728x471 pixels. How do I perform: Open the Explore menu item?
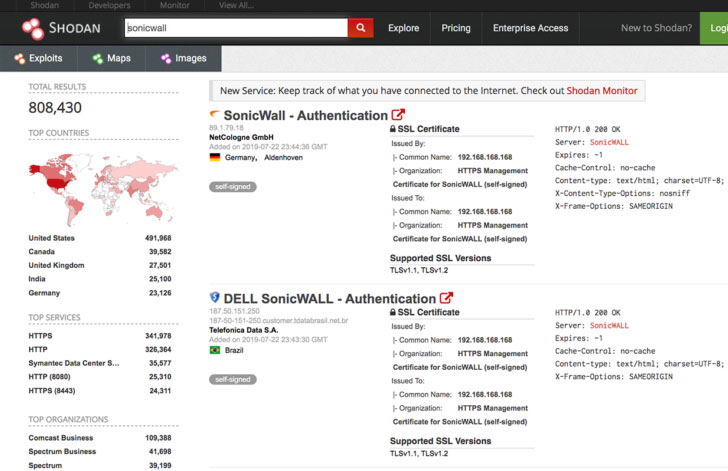403,28
